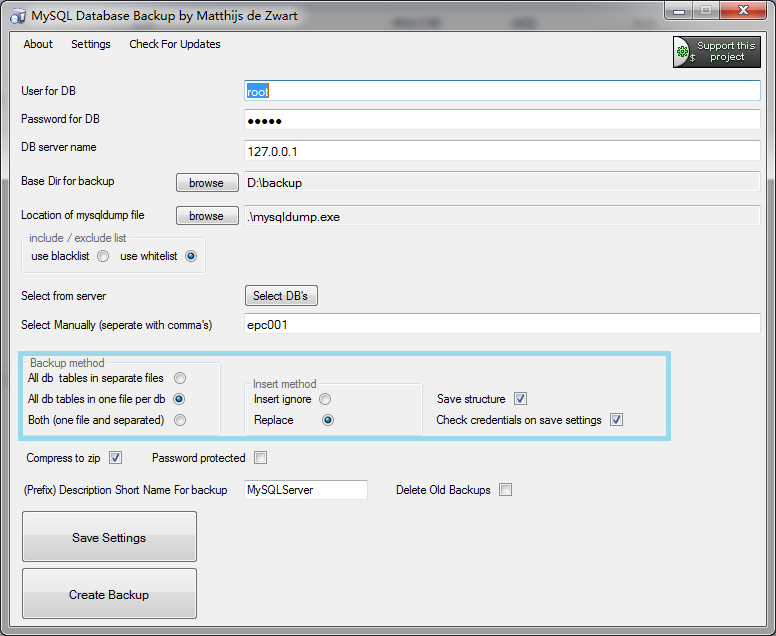The width and height of the screenshot is (776, 636).
Task: Select Replace insert method
Action: coord(328,420)
